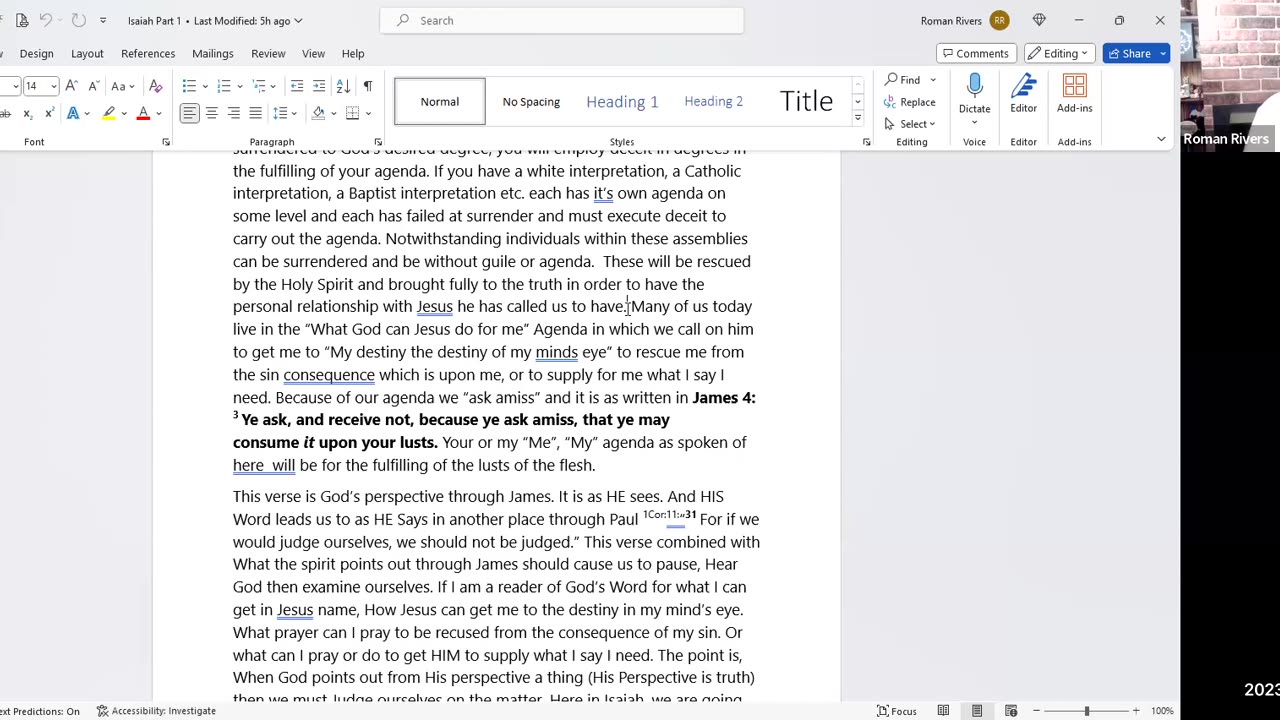1280x720 pixels.
Task: Open the Comments pane
Action: tap(976, 53)
